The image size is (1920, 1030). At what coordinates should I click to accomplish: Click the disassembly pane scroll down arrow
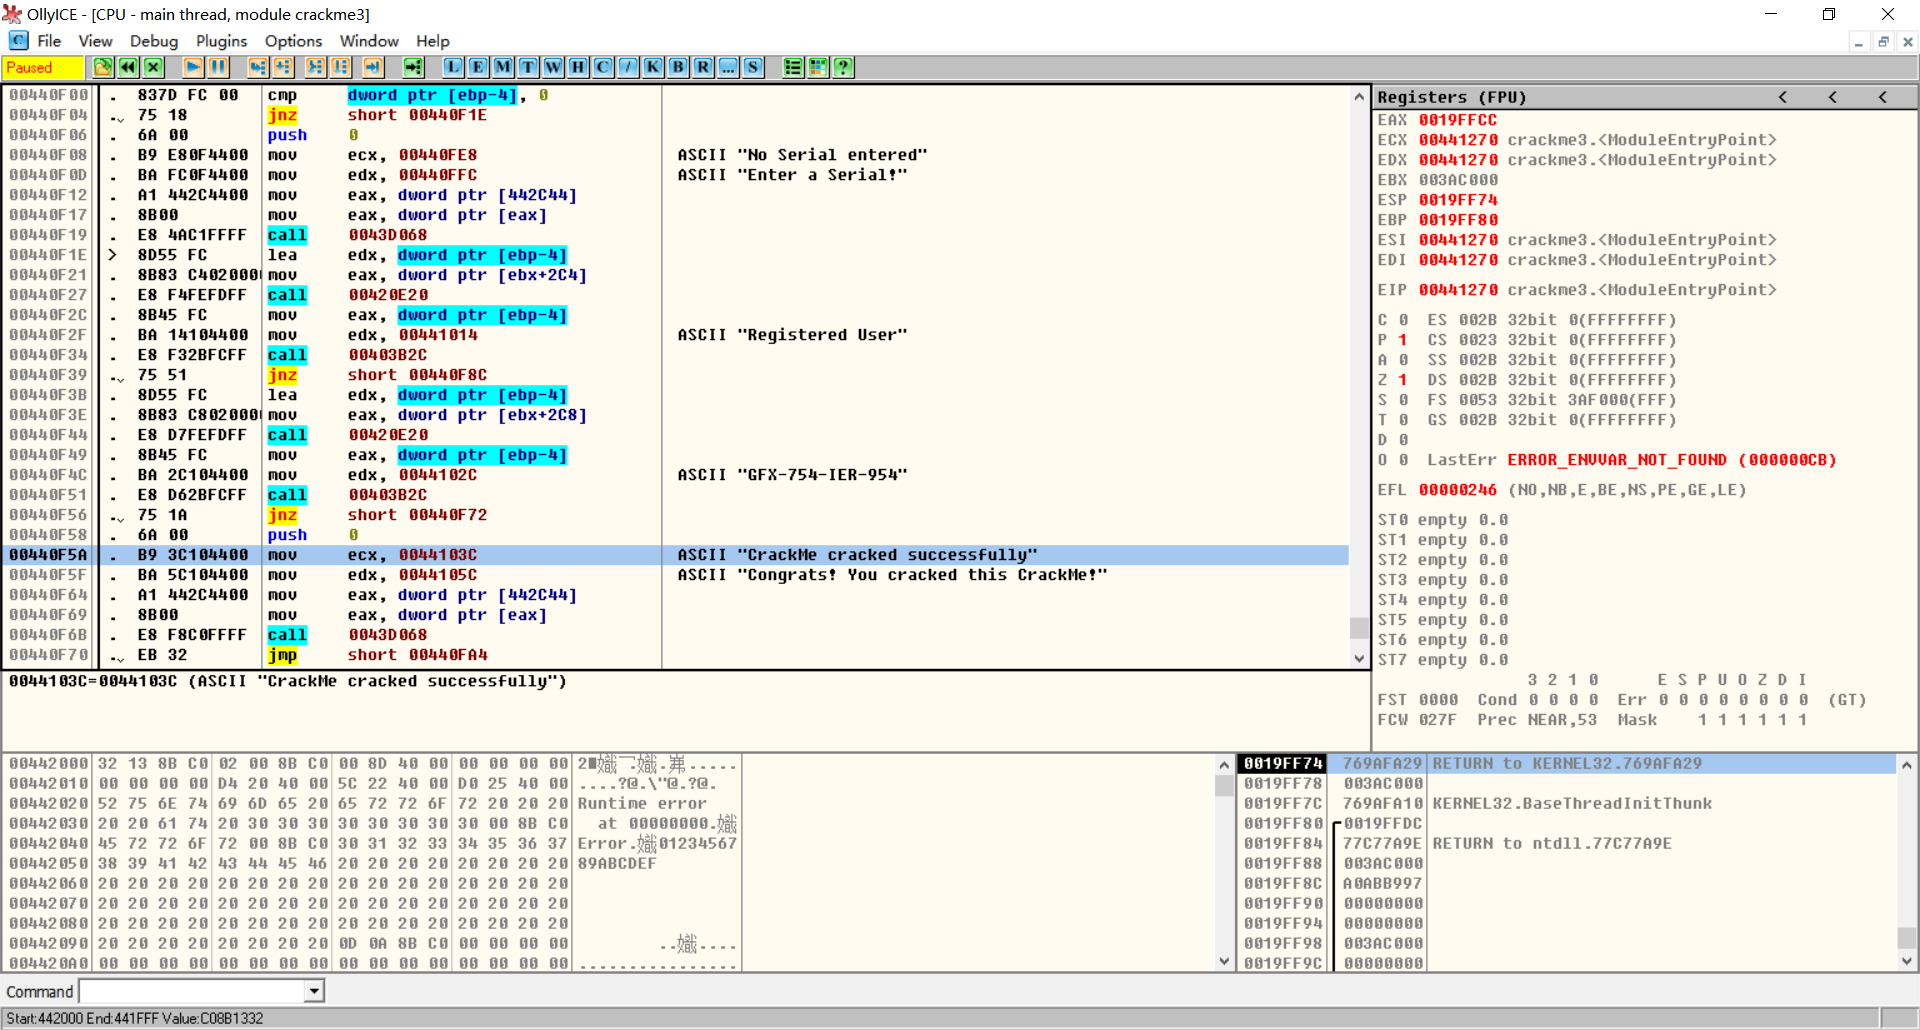pyautogui.click(x=1358, y=658)
